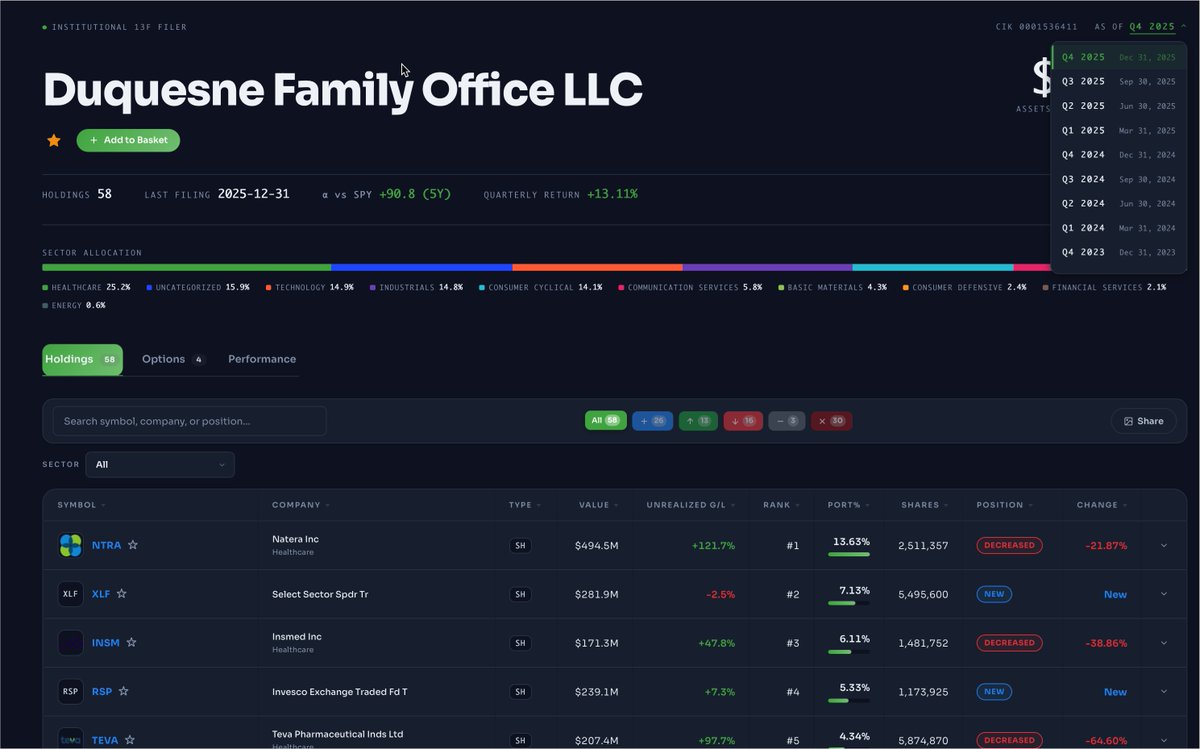This screenshot has height=749, width=1200.
Task: Sort by the Value column
Action: pyautogui.click(x=598, y=505)
